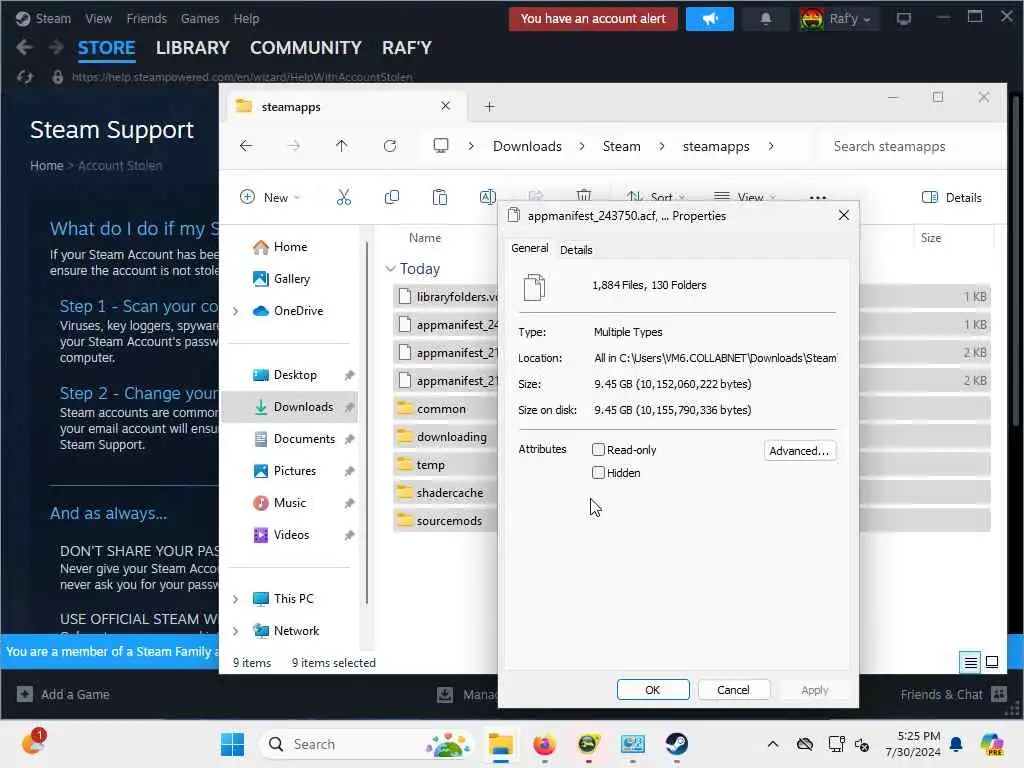Open the Sort dropdown menu

pyautogui.click(x=656, y=197)
